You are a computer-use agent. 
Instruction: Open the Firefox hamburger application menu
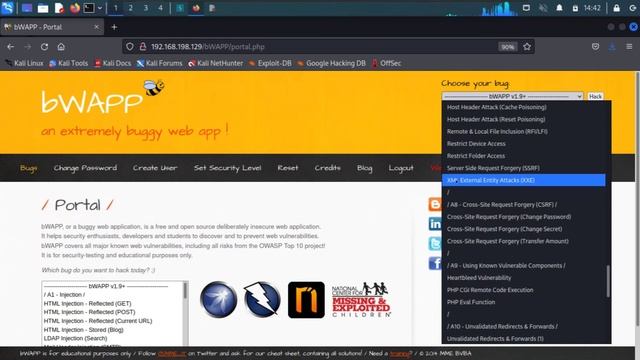click(629, 47)
